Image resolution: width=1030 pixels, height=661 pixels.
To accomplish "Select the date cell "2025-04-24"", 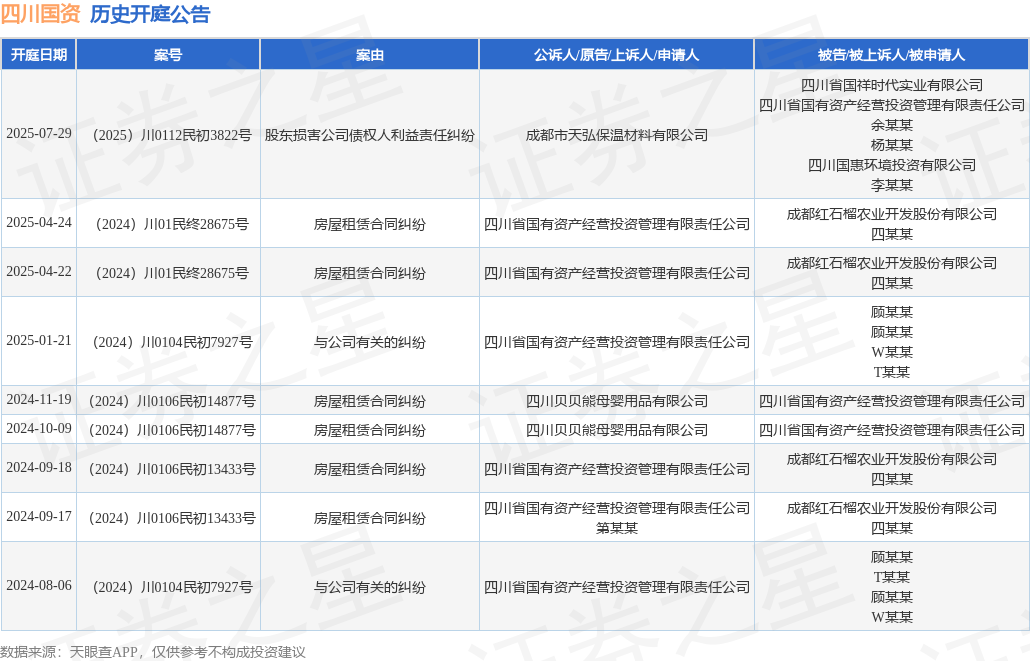I will point(39,223).
